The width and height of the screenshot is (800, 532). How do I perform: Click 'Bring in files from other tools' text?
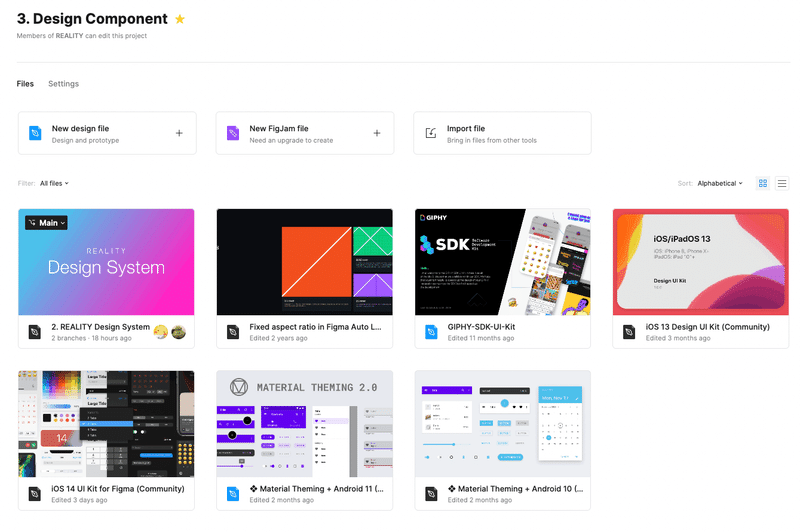coord(492,140)
